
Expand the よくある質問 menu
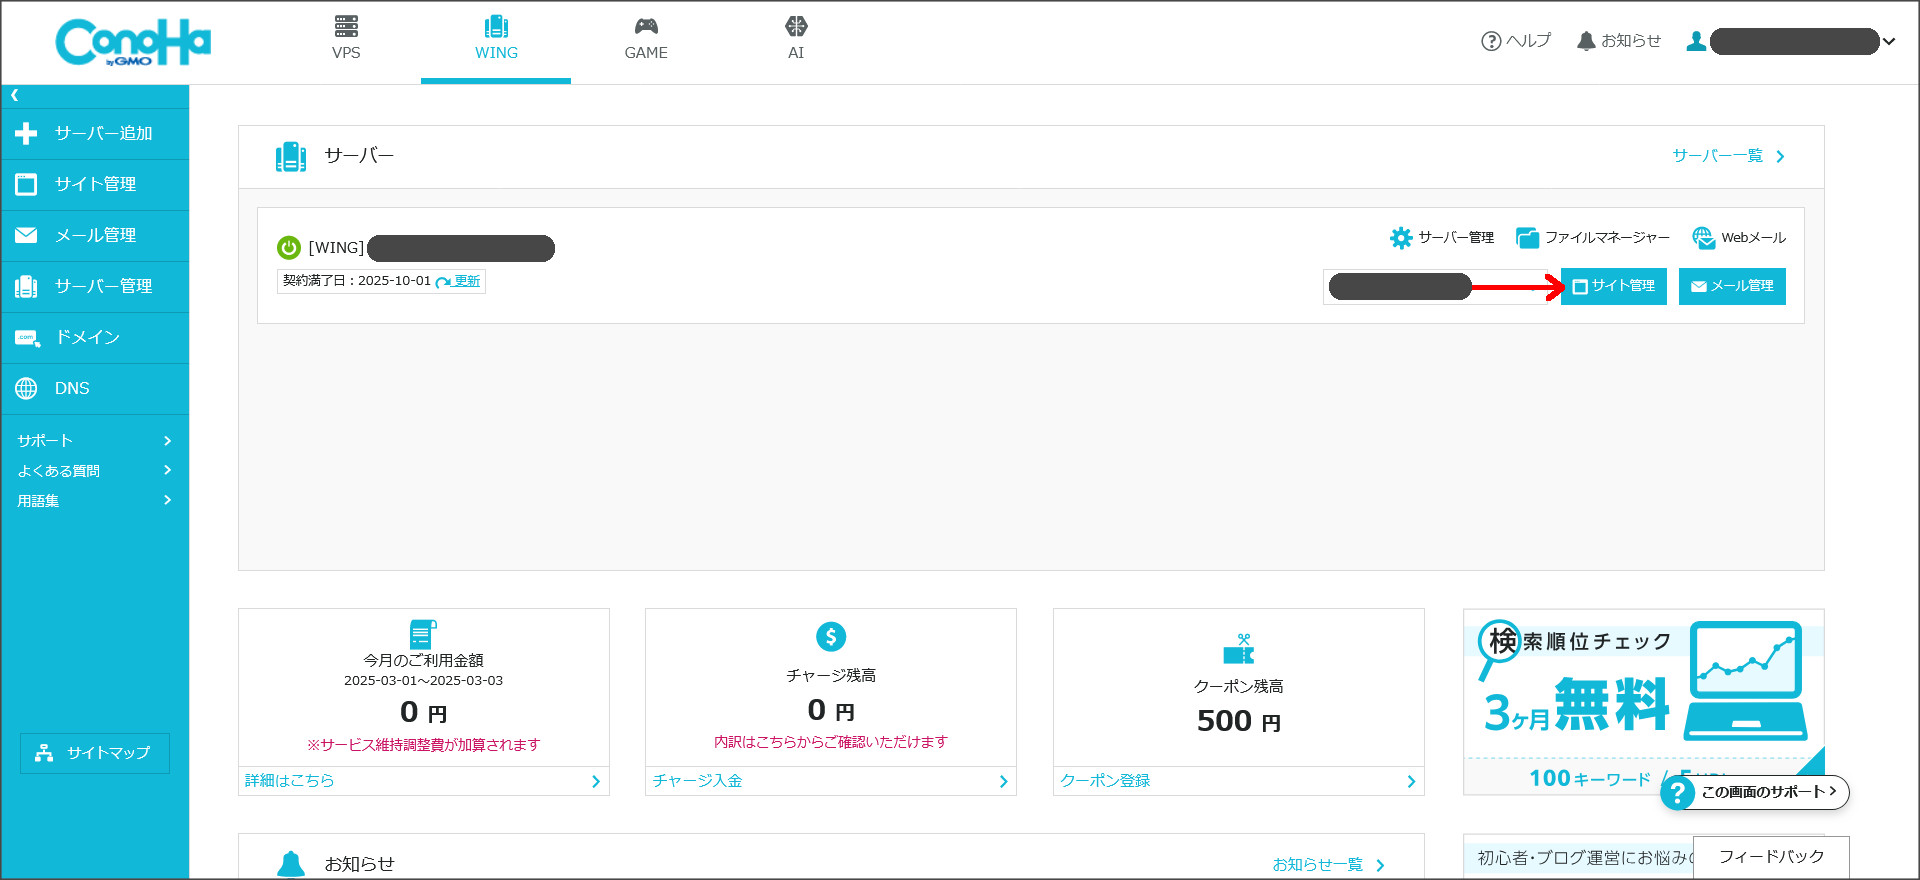94,471
